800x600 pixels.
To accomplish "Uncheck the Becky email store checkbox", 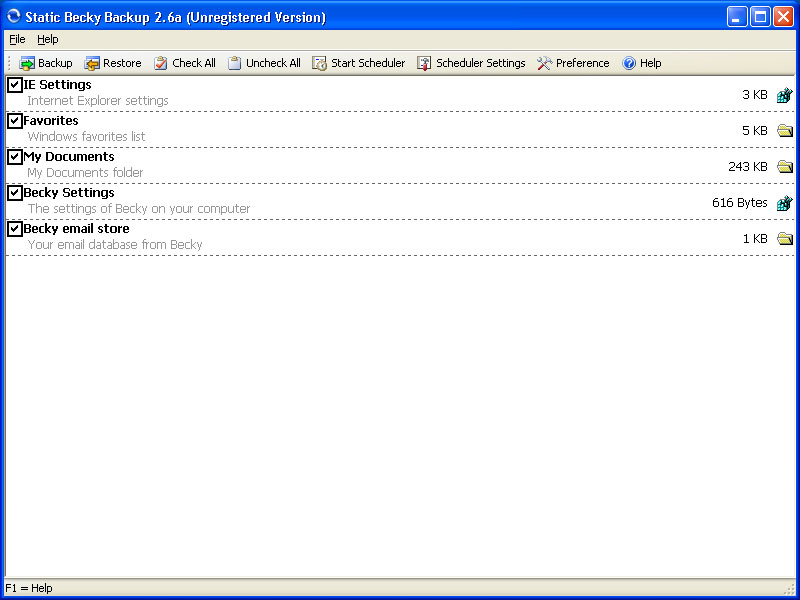I will point(15,229).
